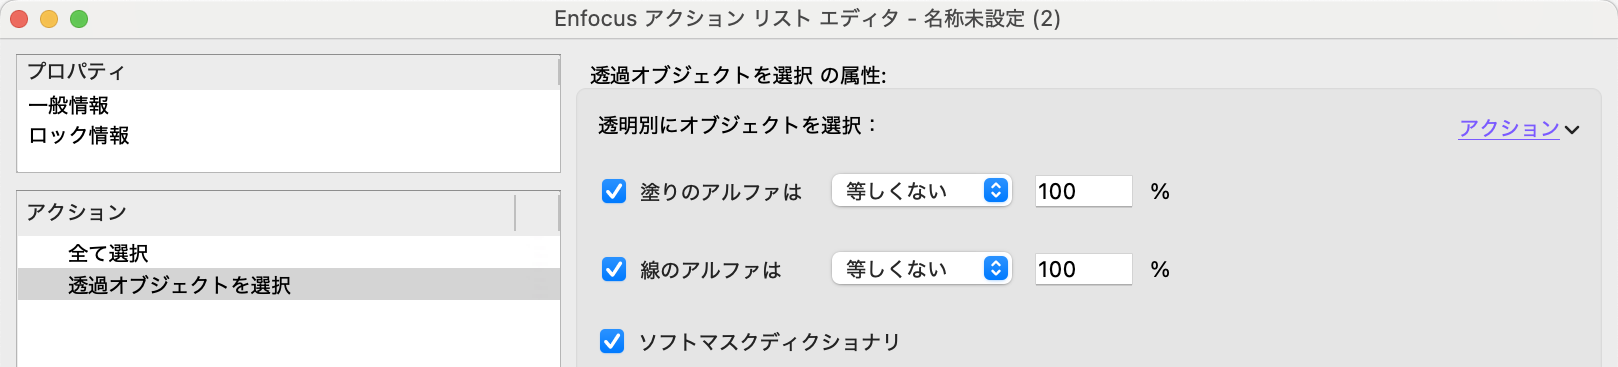This screenshot has height=367, width=1618.
Task: Maximize the window with green button
Action: (x=79, y=19)
